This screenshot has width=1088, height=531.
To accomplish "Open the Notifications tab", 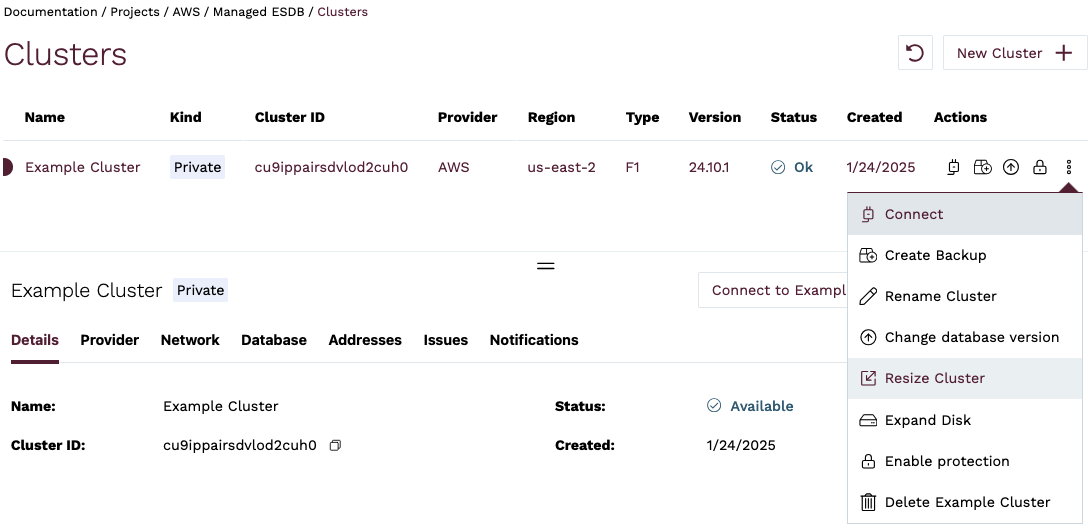I will click(534, 340).
